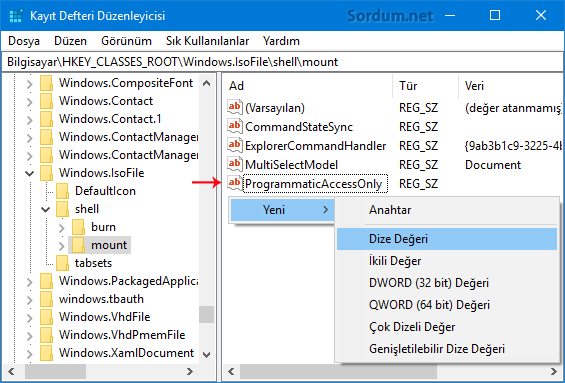Collapse the shell key
The height and width of the screenshot is (383, 565).
click(46, 210)
